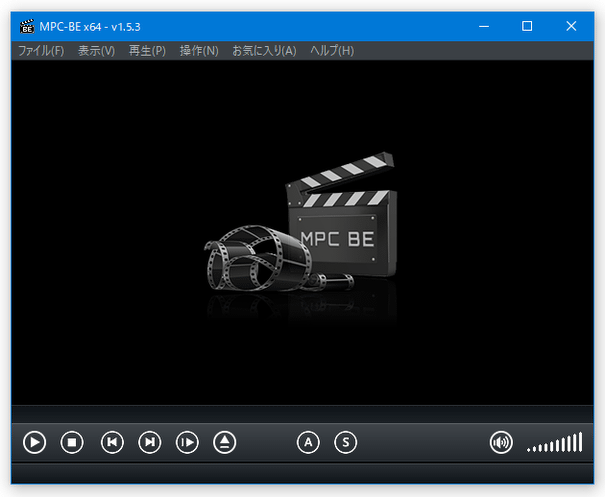
Task: Open subtitle selector (S icon)
Action: (x=345, y=442)
